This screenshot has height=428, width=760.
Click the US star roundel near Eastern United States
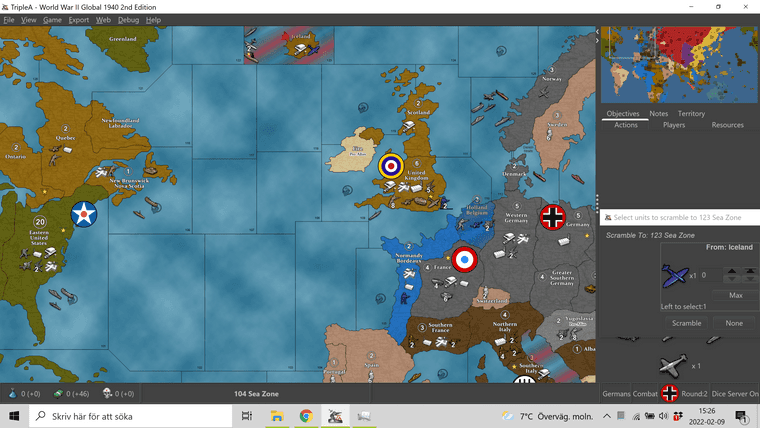[84, 214]
